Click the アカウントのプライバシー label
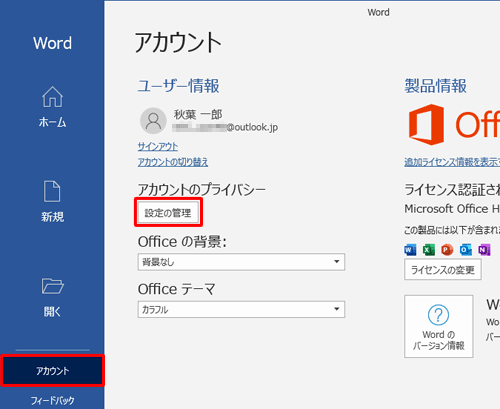This screenshot has width=500, height=409. coord(202,190)
